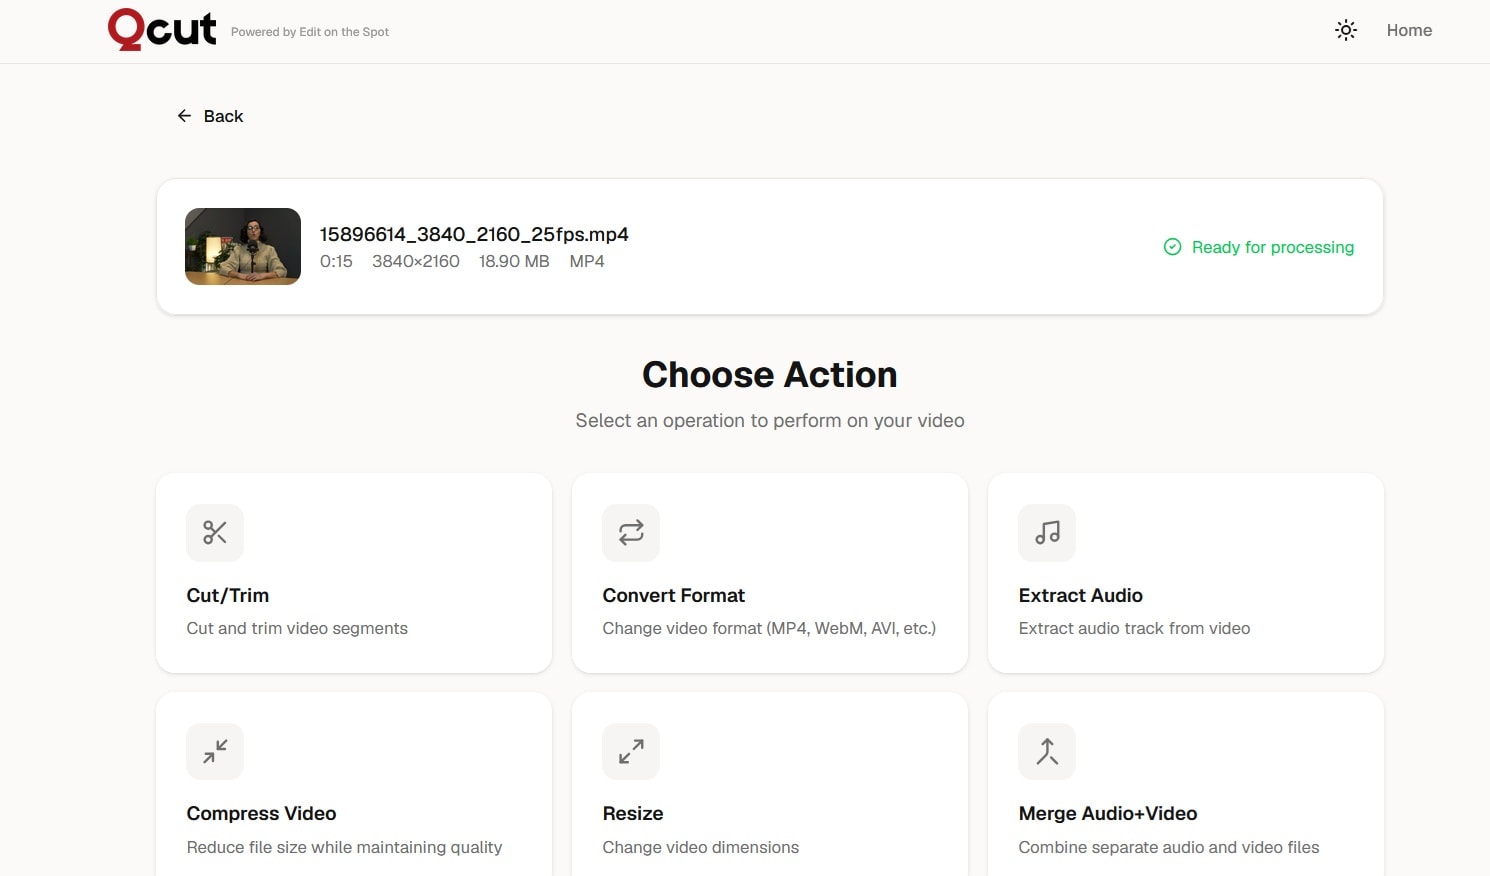The width and height of the screenshot is (1490, 876).
Task: Click 'Change video dimensions' description
Action: pyautogui.click(x=701, y=847)
